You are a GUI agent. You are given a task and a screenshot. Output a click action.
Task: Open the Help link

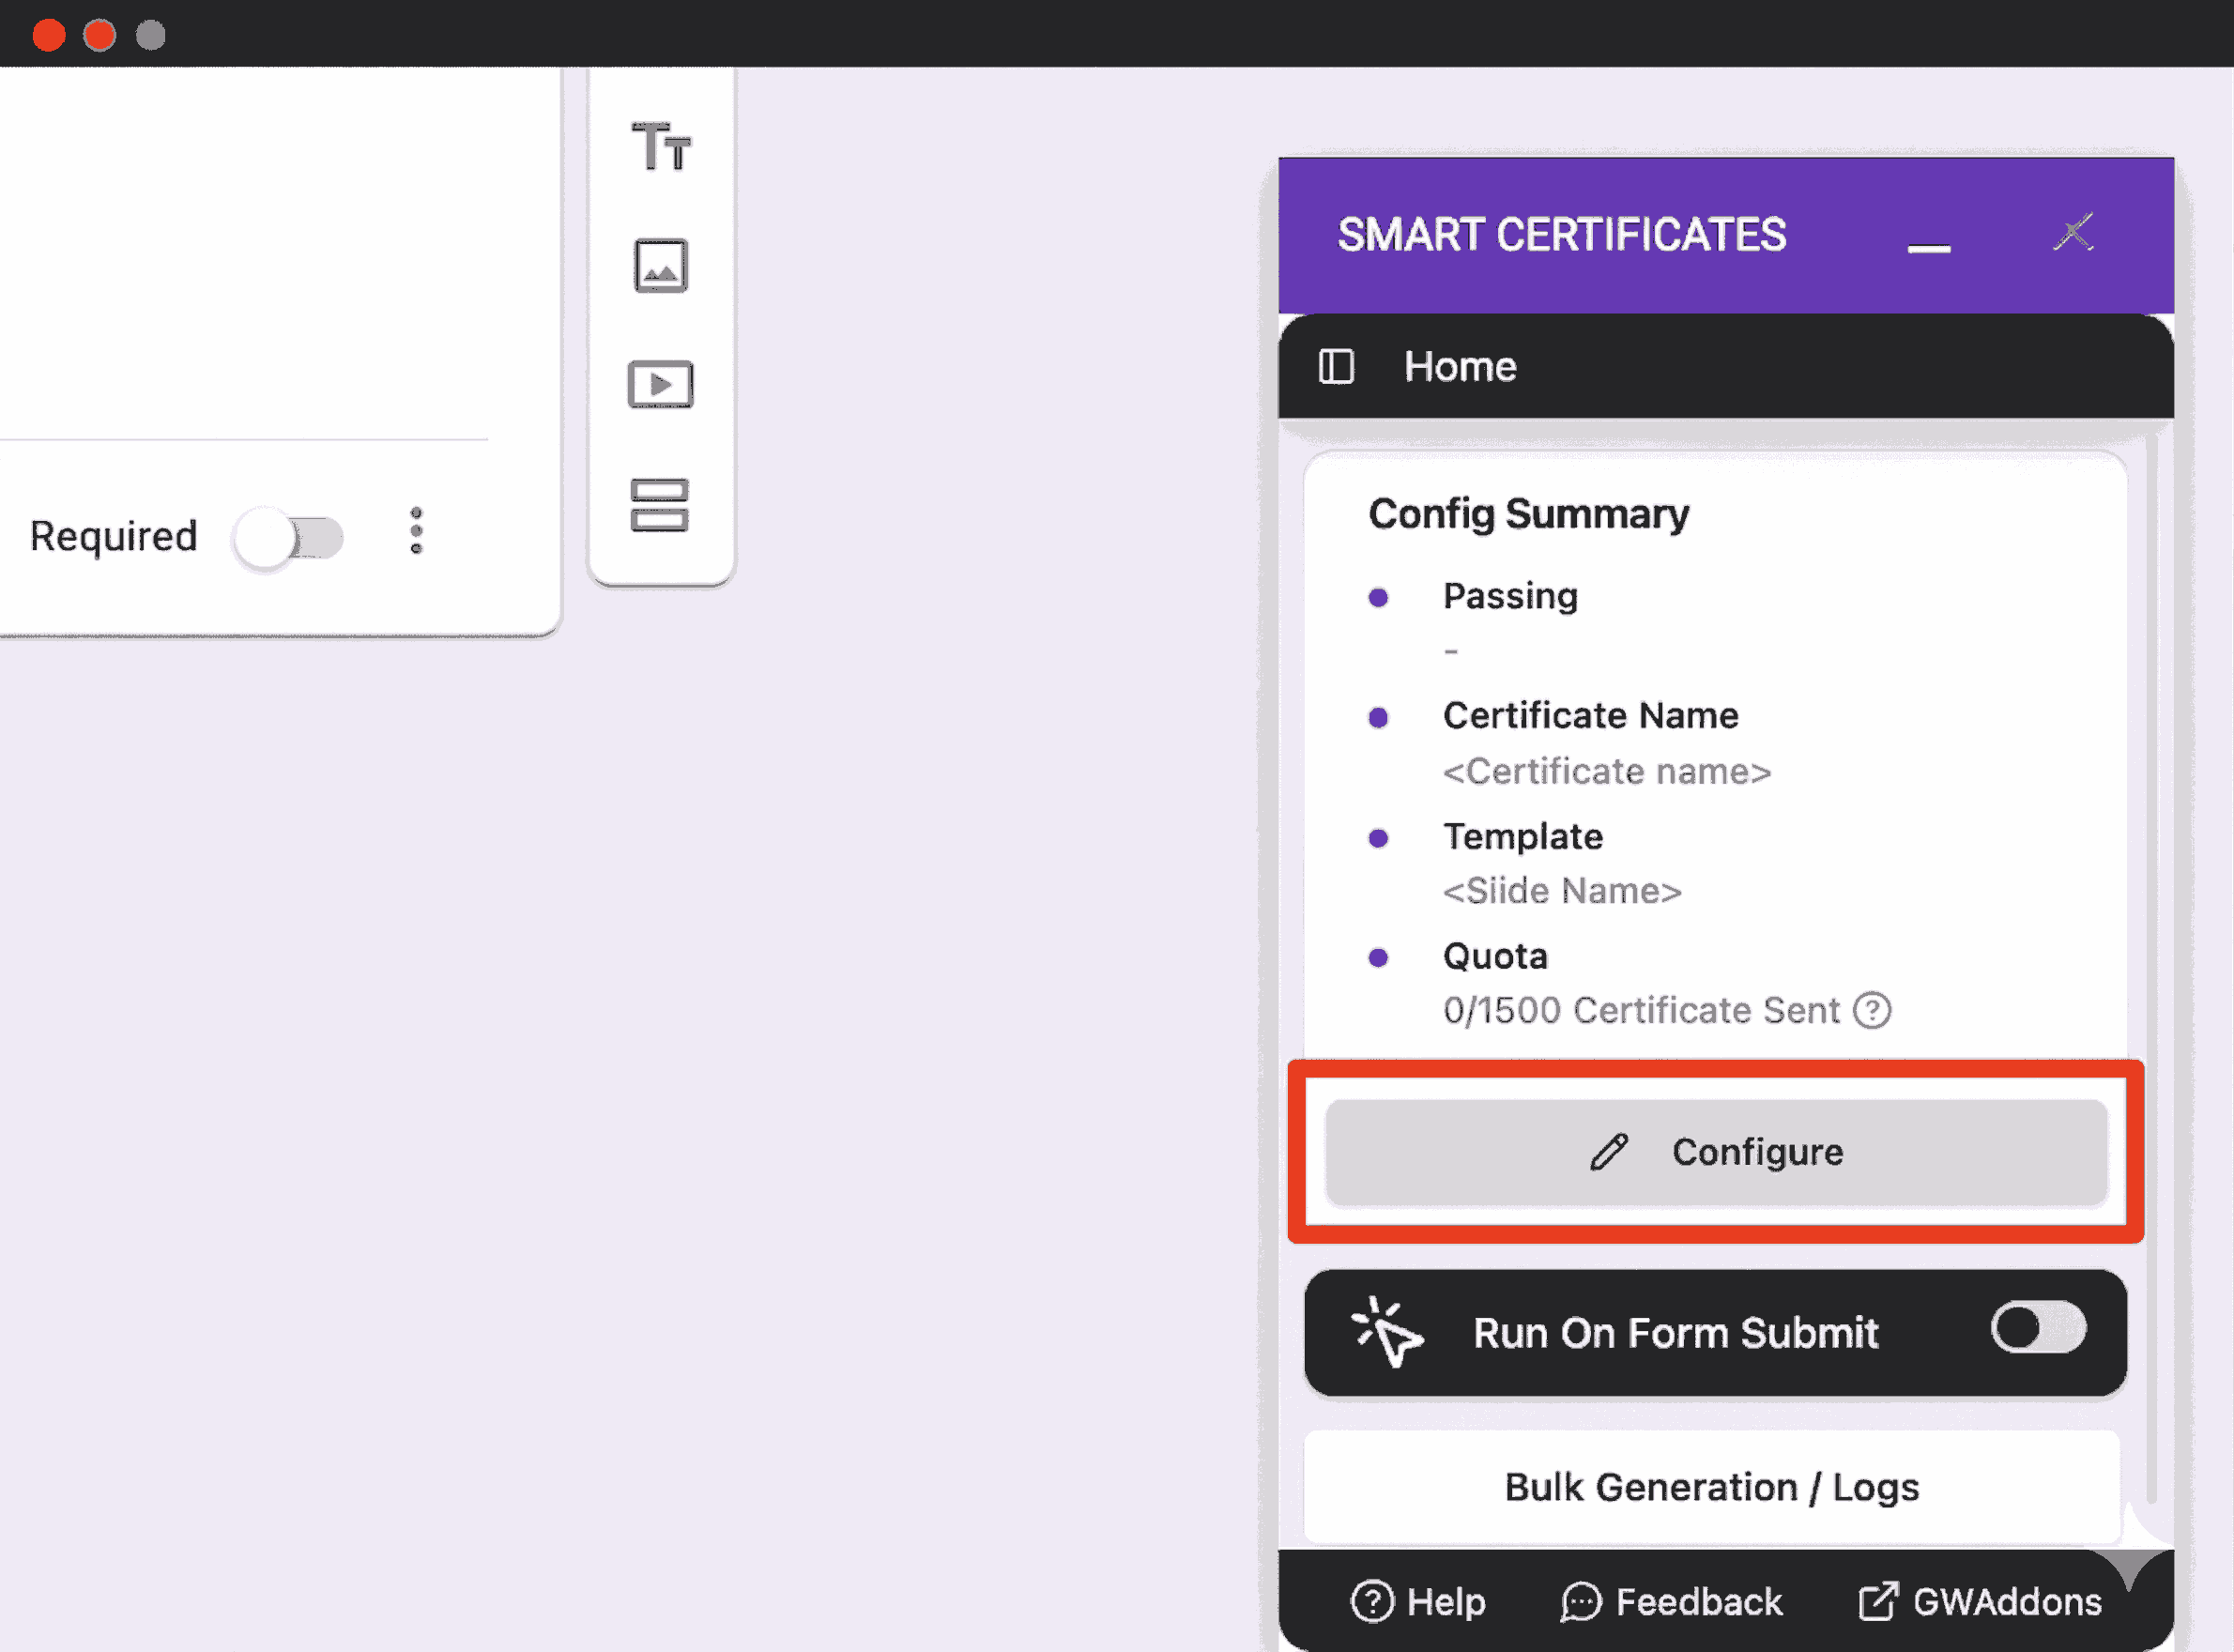(1418, 1602)
